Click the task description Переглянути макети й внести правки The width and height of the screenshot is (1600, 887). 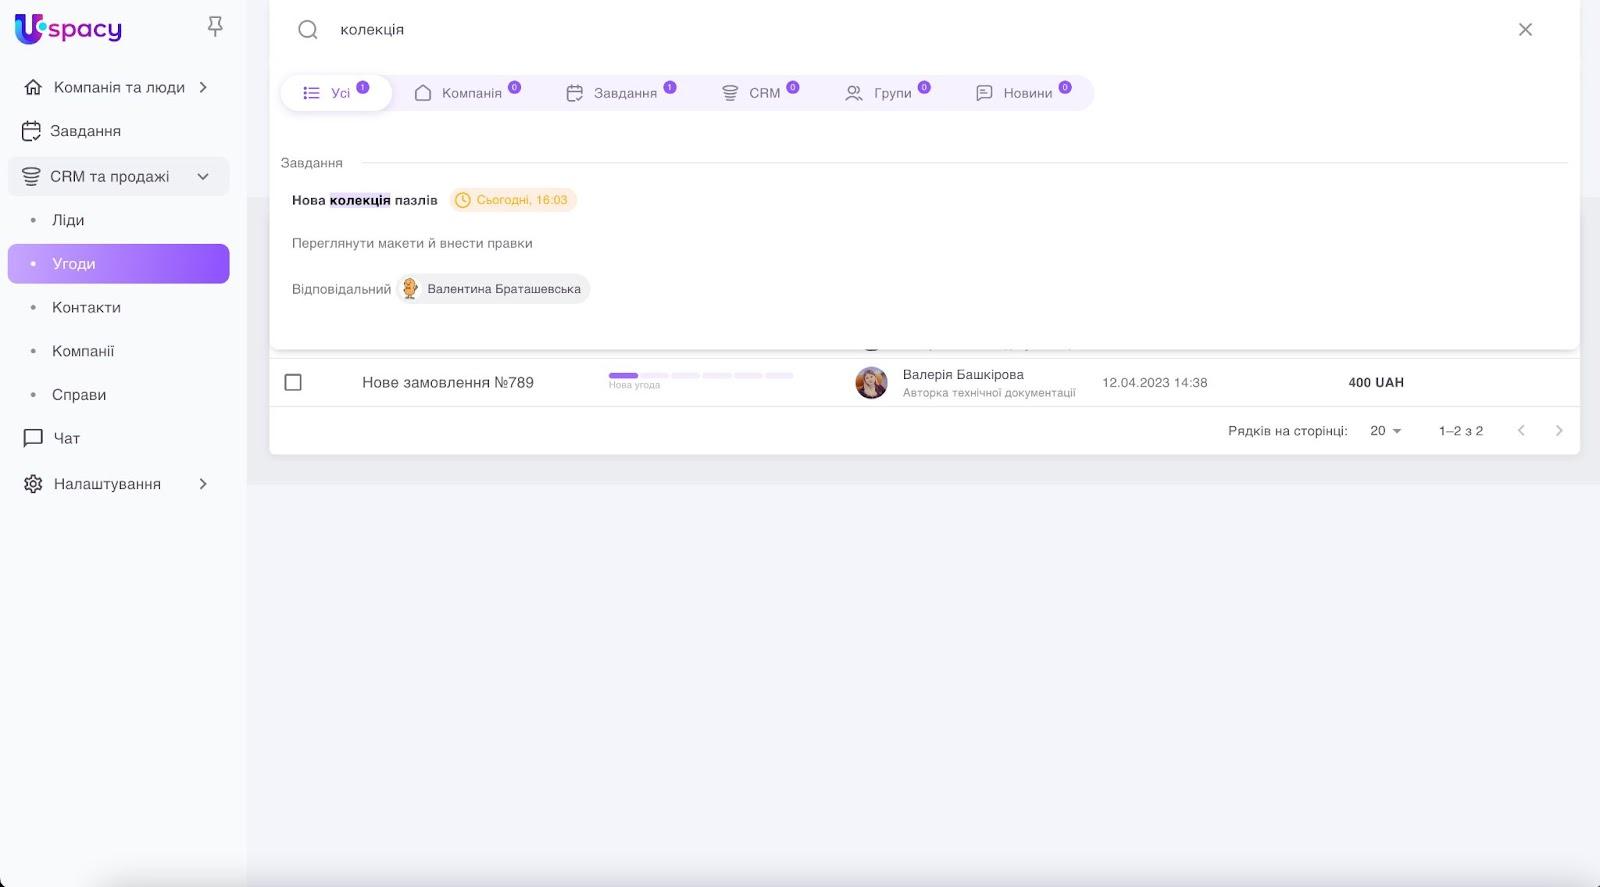click(412, 243)
